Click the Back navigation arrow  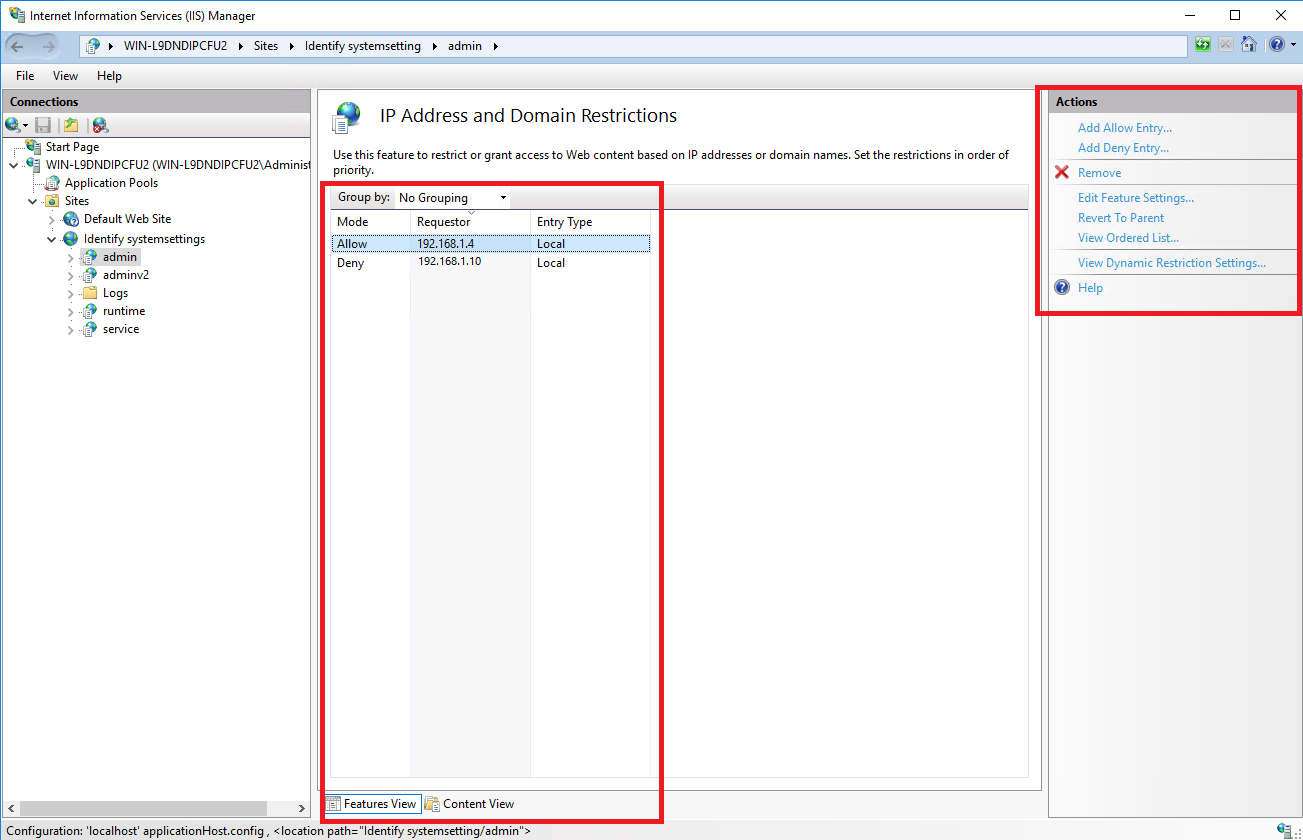point(17,46)
